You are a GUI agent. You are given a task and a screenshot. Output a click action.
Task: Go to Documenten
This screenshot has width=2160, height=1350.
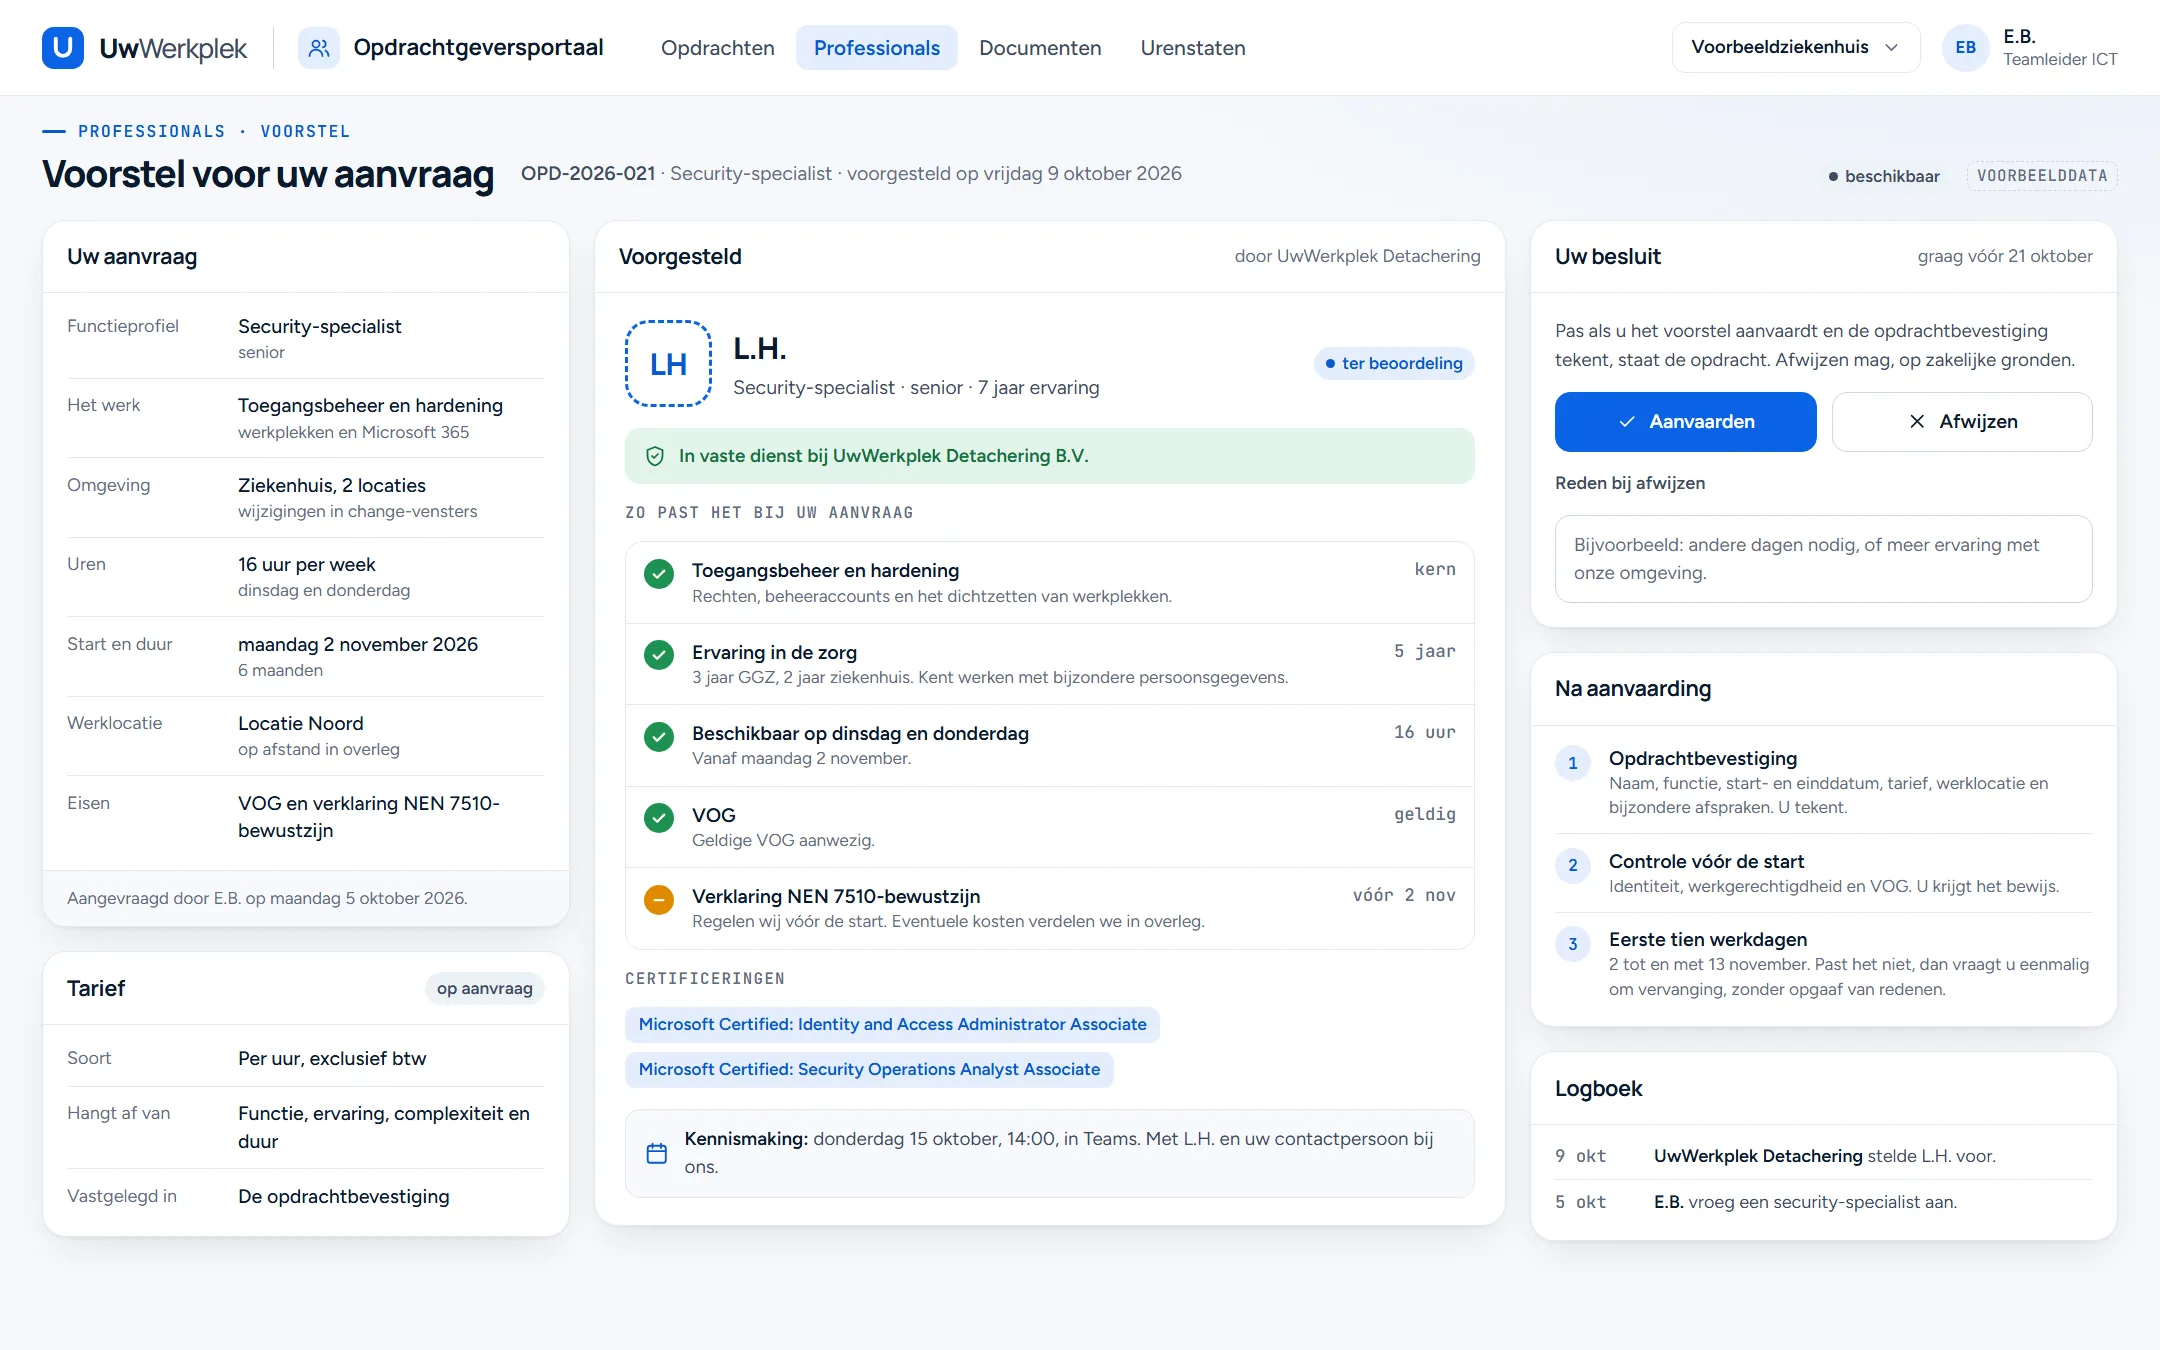tap(1040, 48)
